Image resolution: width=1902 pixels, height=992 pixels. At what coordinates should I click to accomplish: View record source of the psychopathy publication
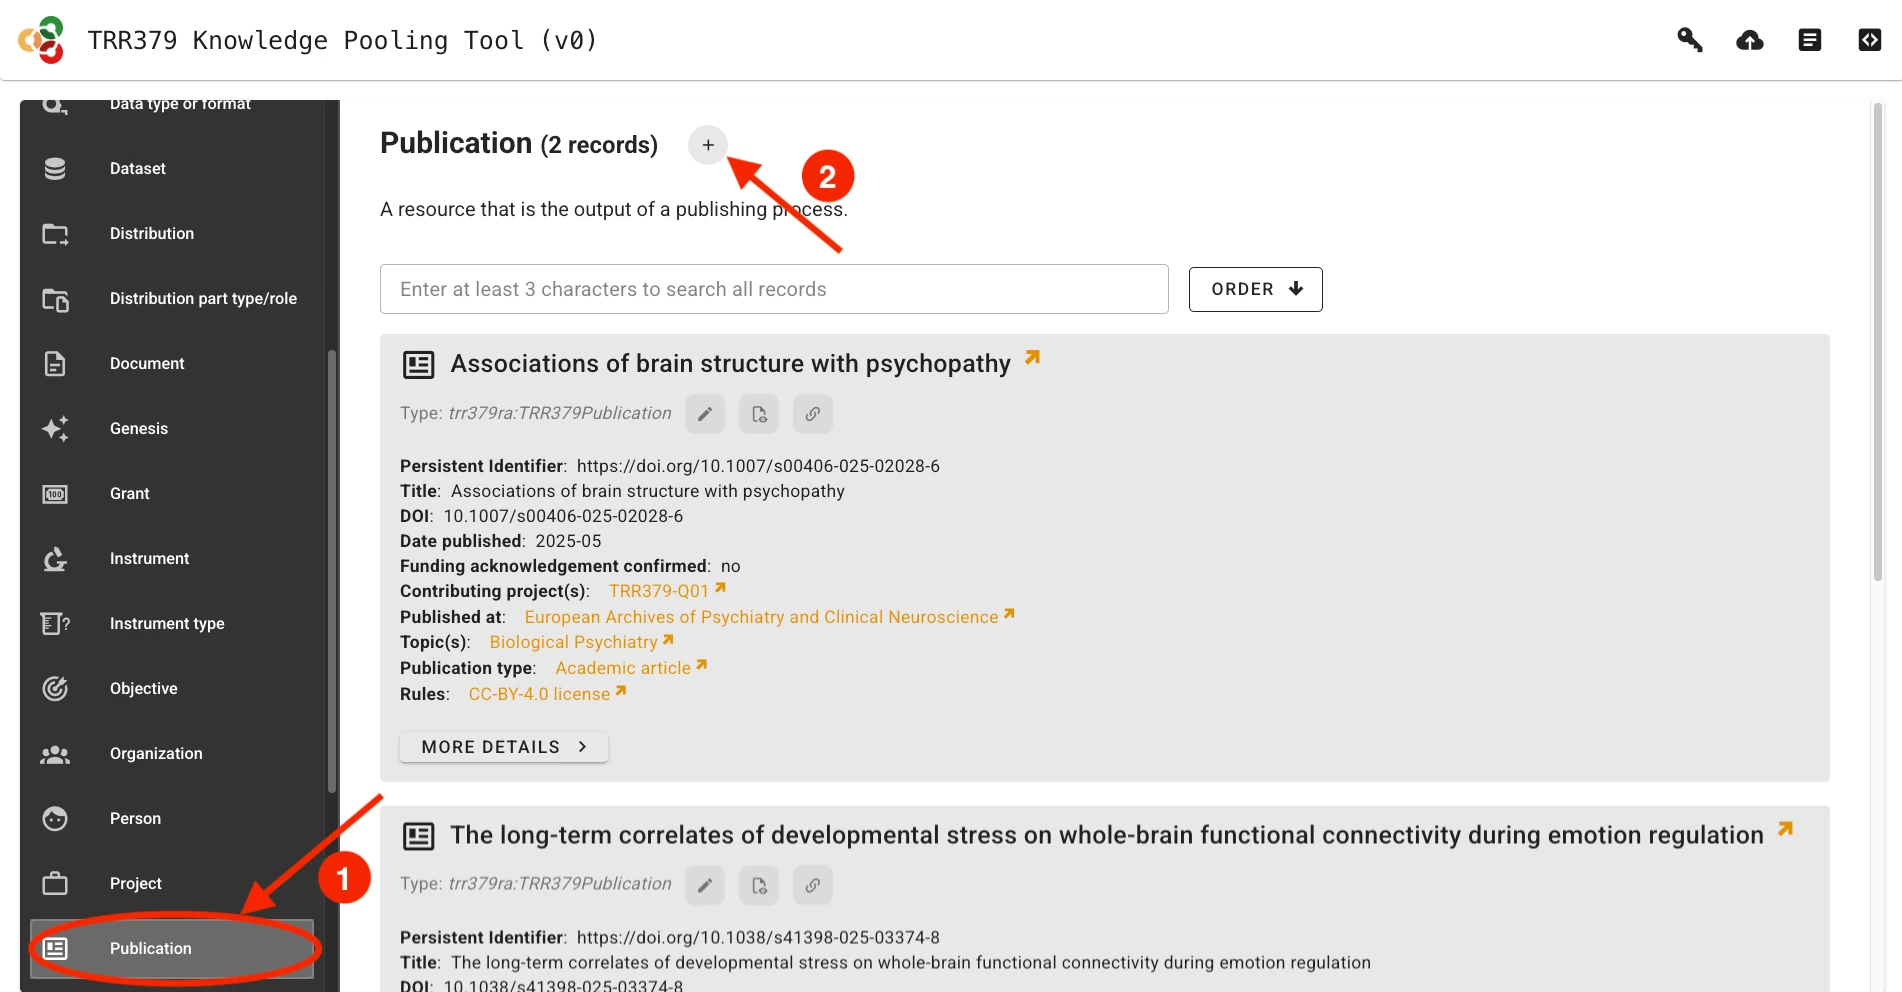pyautogui.click(x=759, y=413)
